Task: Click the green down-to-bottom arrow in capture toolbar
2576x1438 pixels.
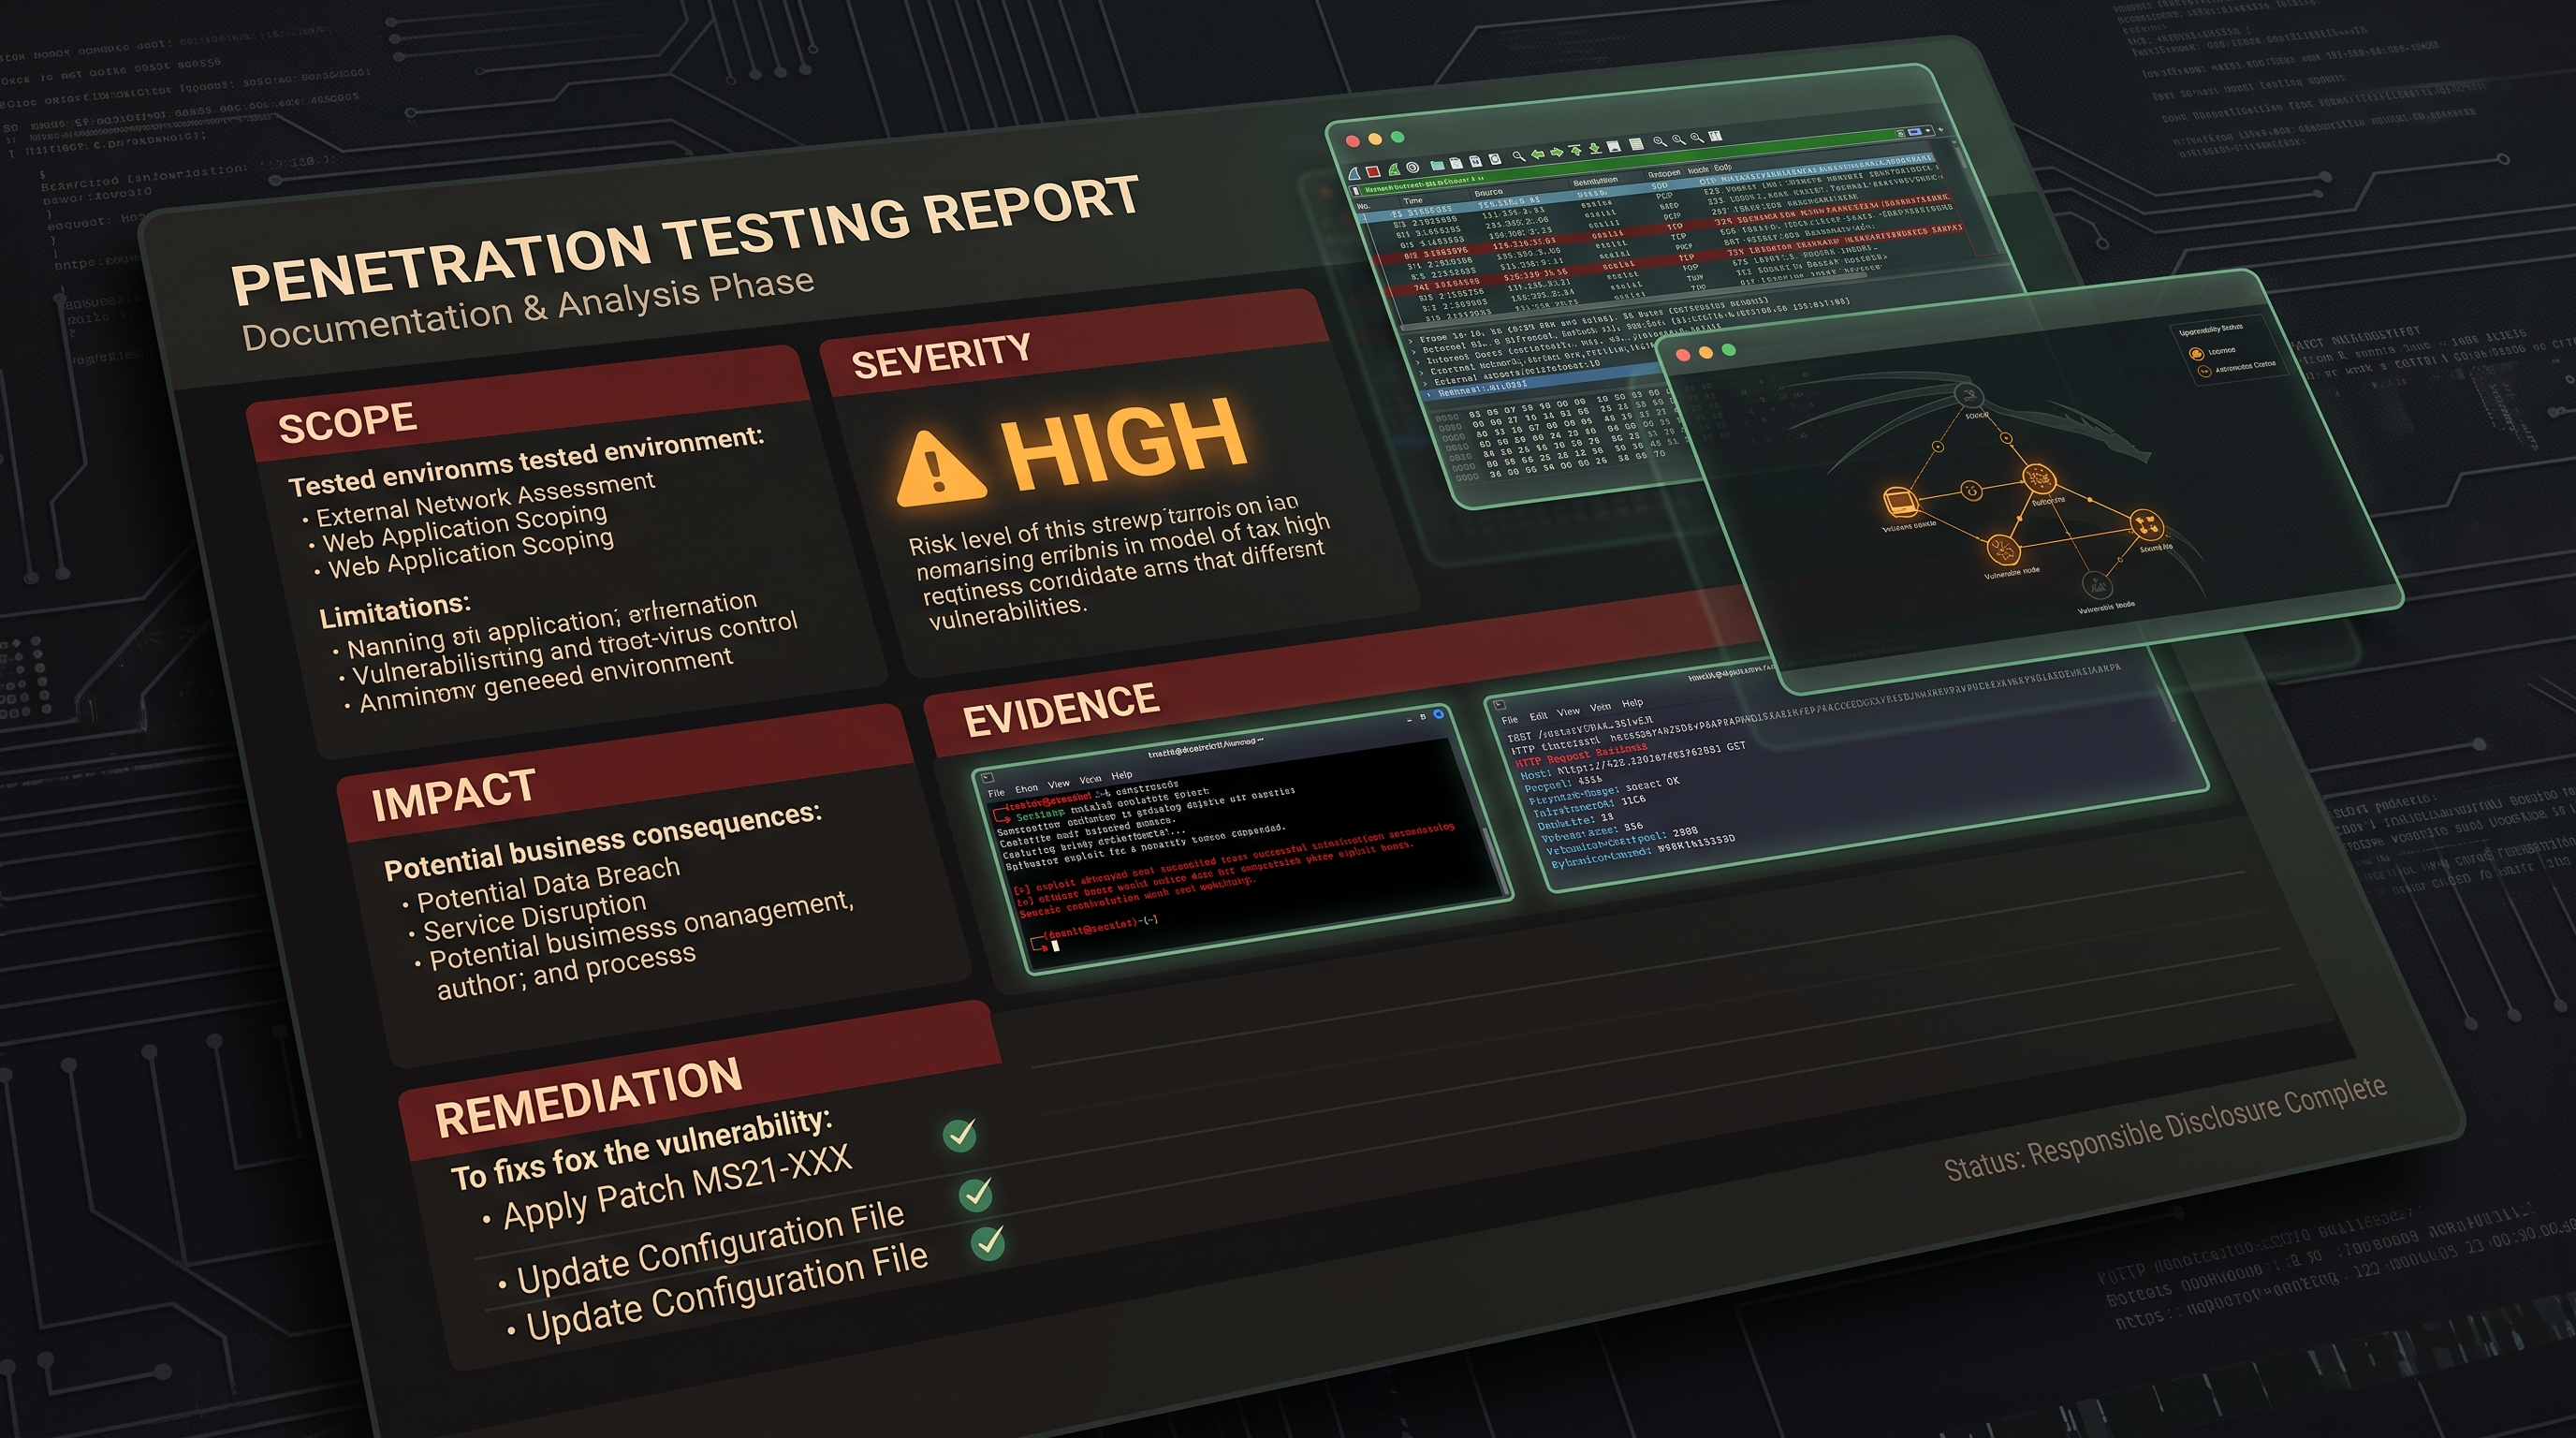Action: click(1596, 149)
